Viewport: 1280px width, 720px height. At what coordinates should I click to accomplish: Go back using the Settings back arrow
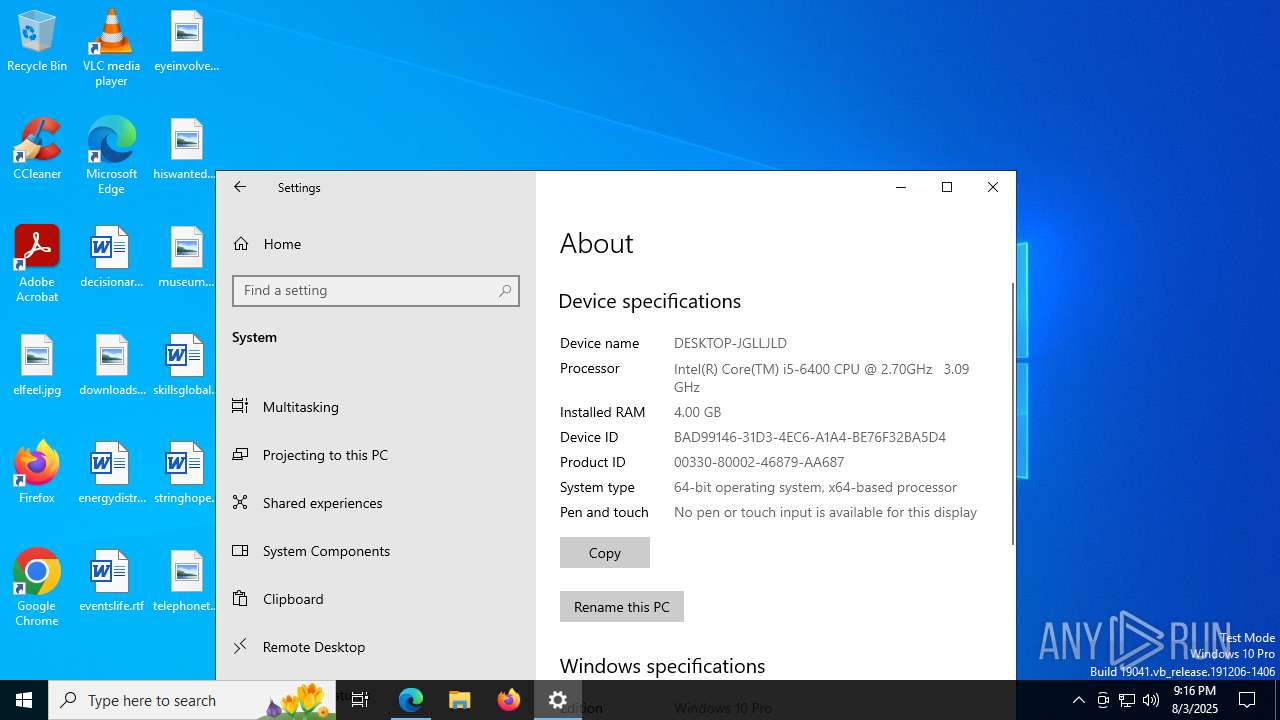coord(240,187)
